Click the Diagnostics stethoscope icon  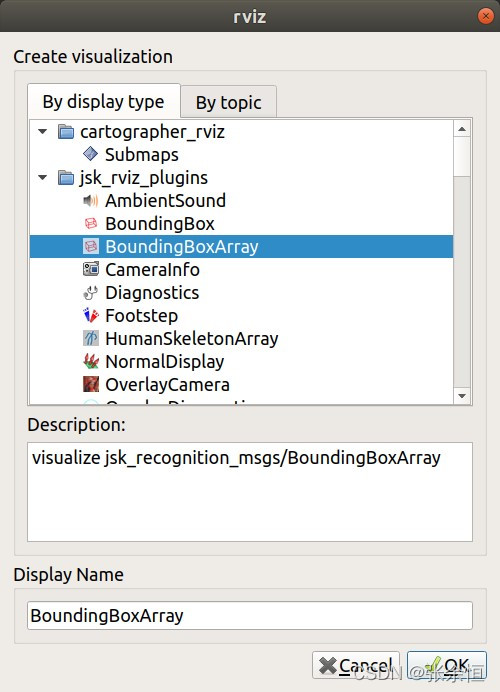click(x=90, y=293)
